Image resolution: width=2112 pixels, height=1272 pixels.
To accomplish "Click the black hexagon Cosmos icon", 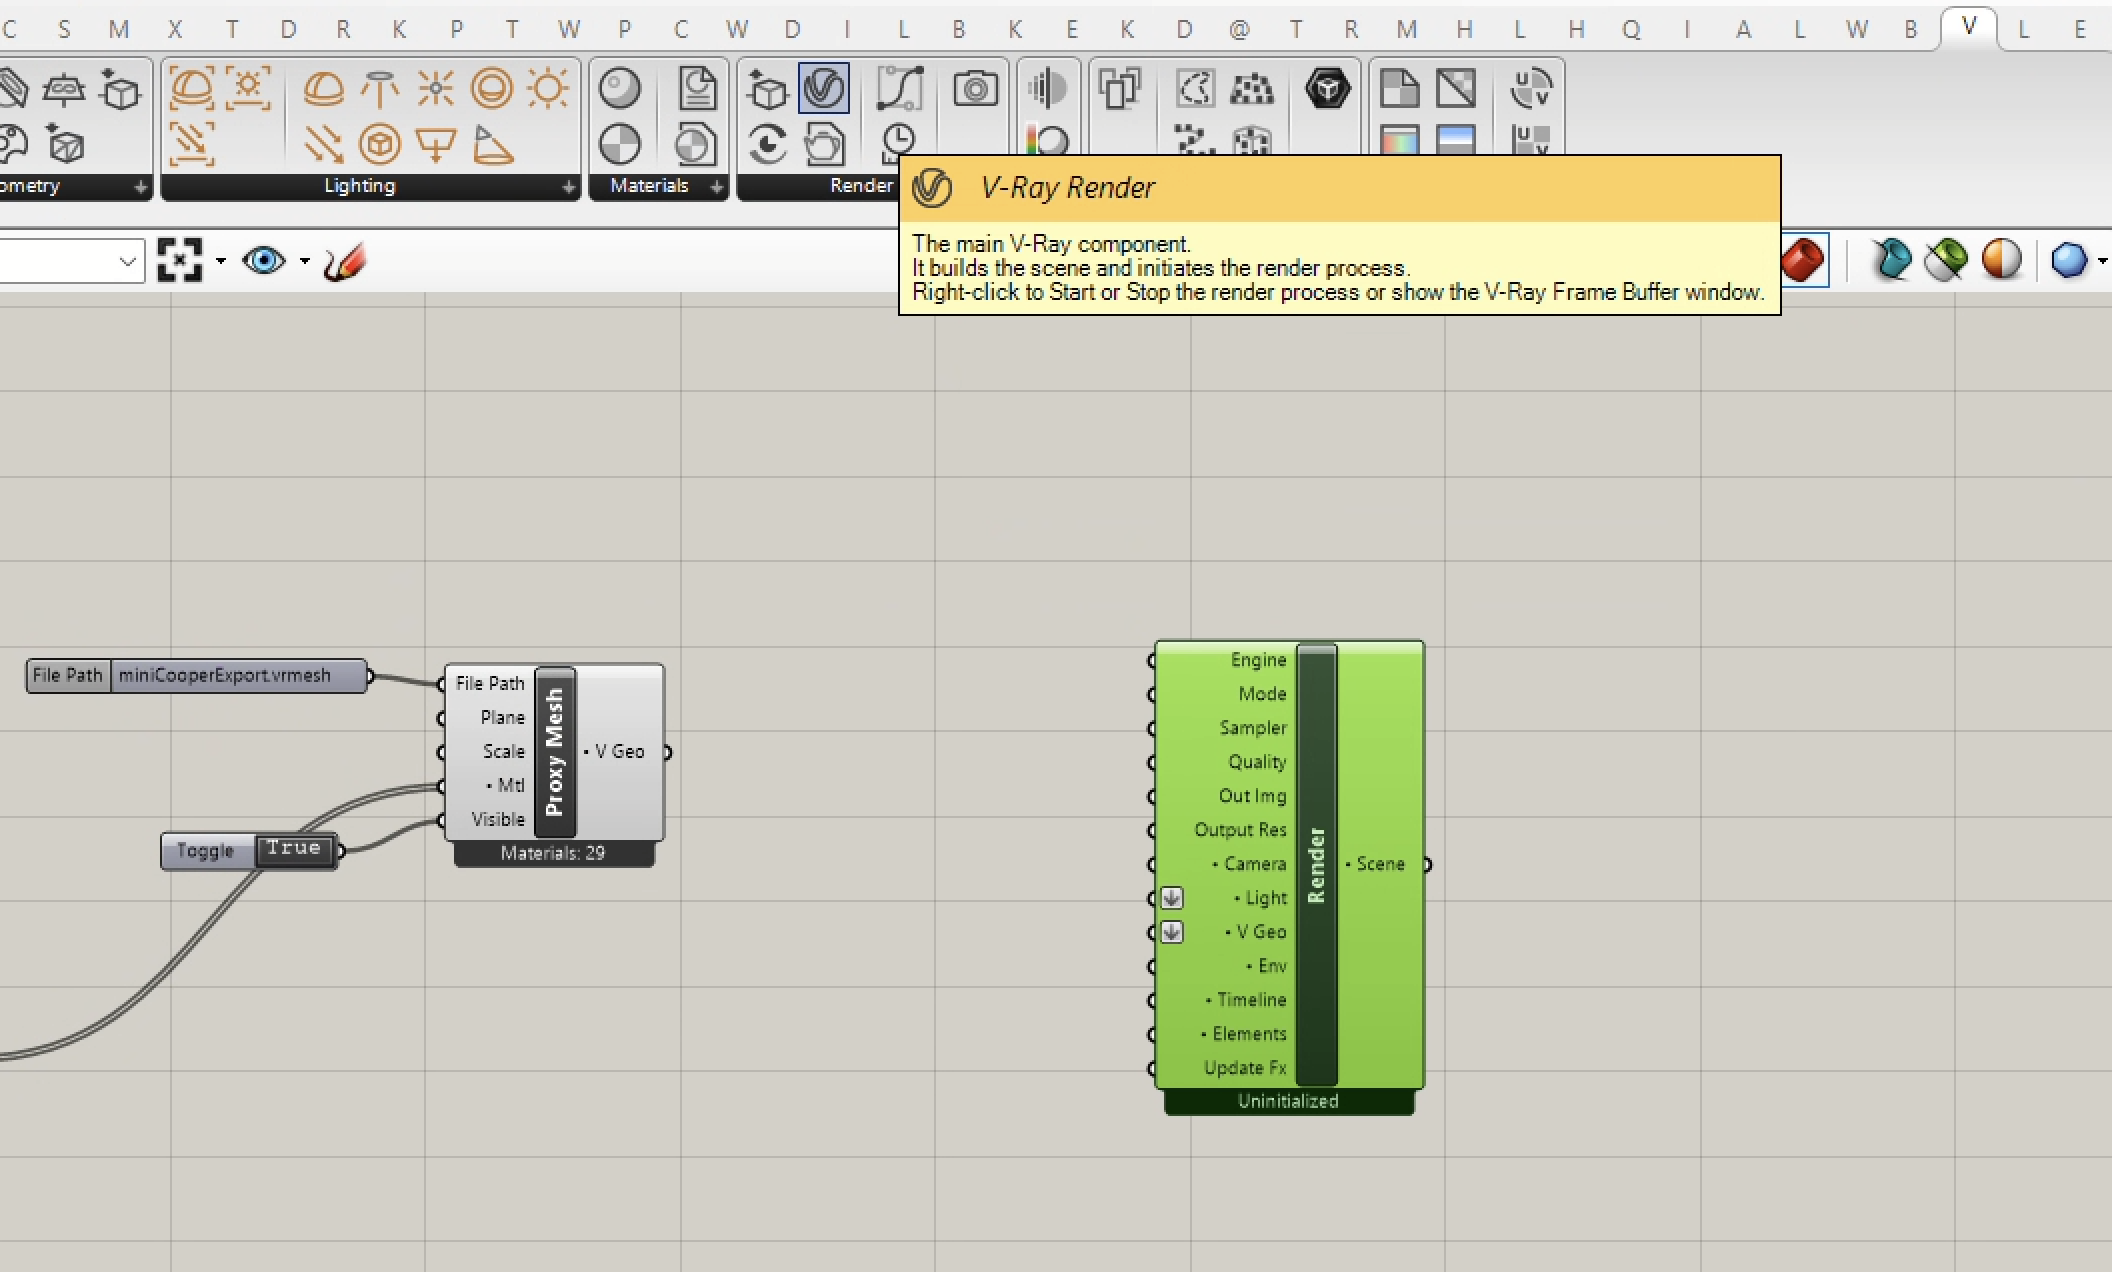I will pos(1327,89).
